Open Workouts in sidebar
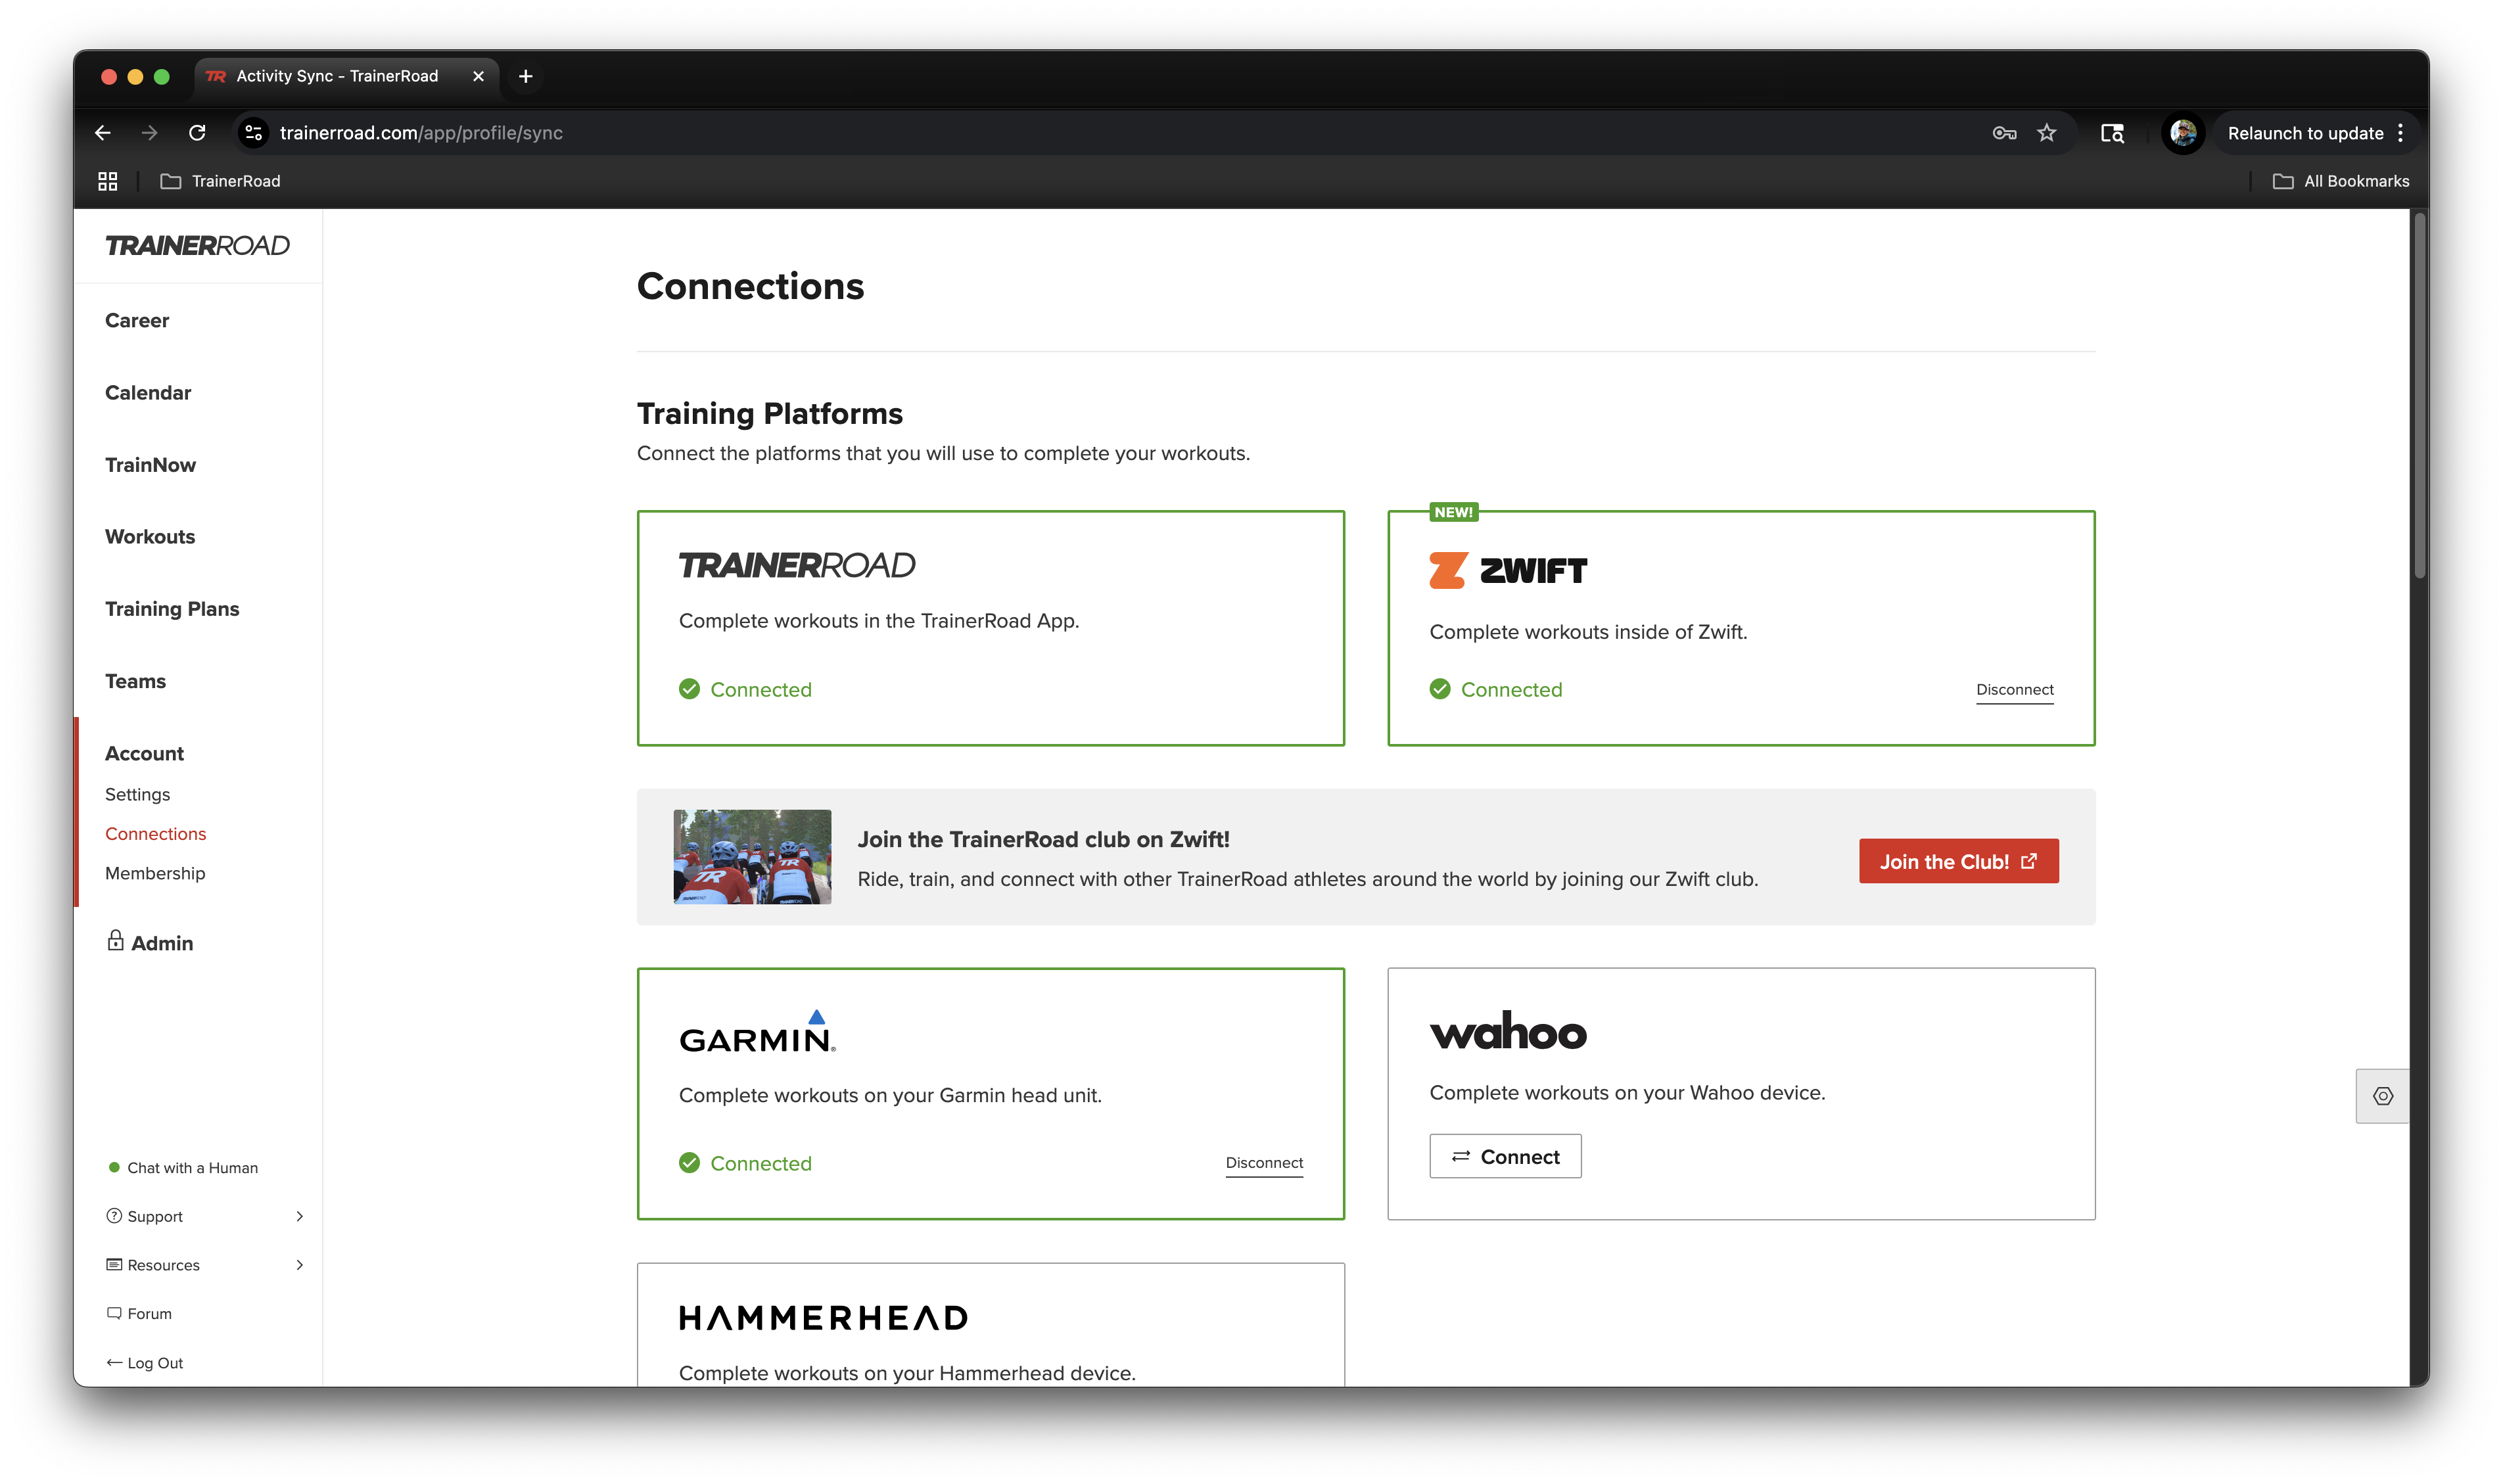The height and width of the screenshot is (1484, 2503). click(x=150, y=536)
